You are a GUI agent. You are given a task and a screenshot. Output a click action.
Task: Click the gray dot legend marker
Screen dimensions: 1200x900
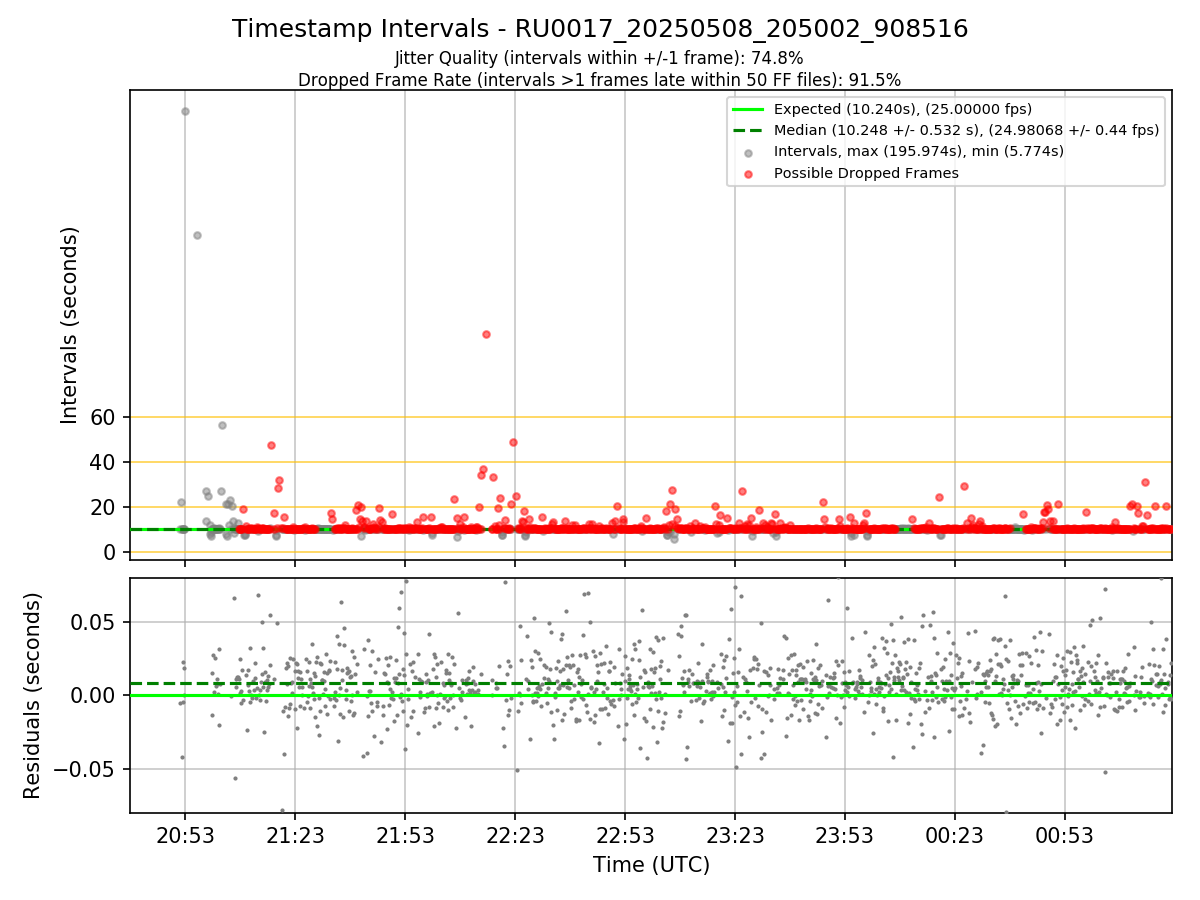pos(749,152)
